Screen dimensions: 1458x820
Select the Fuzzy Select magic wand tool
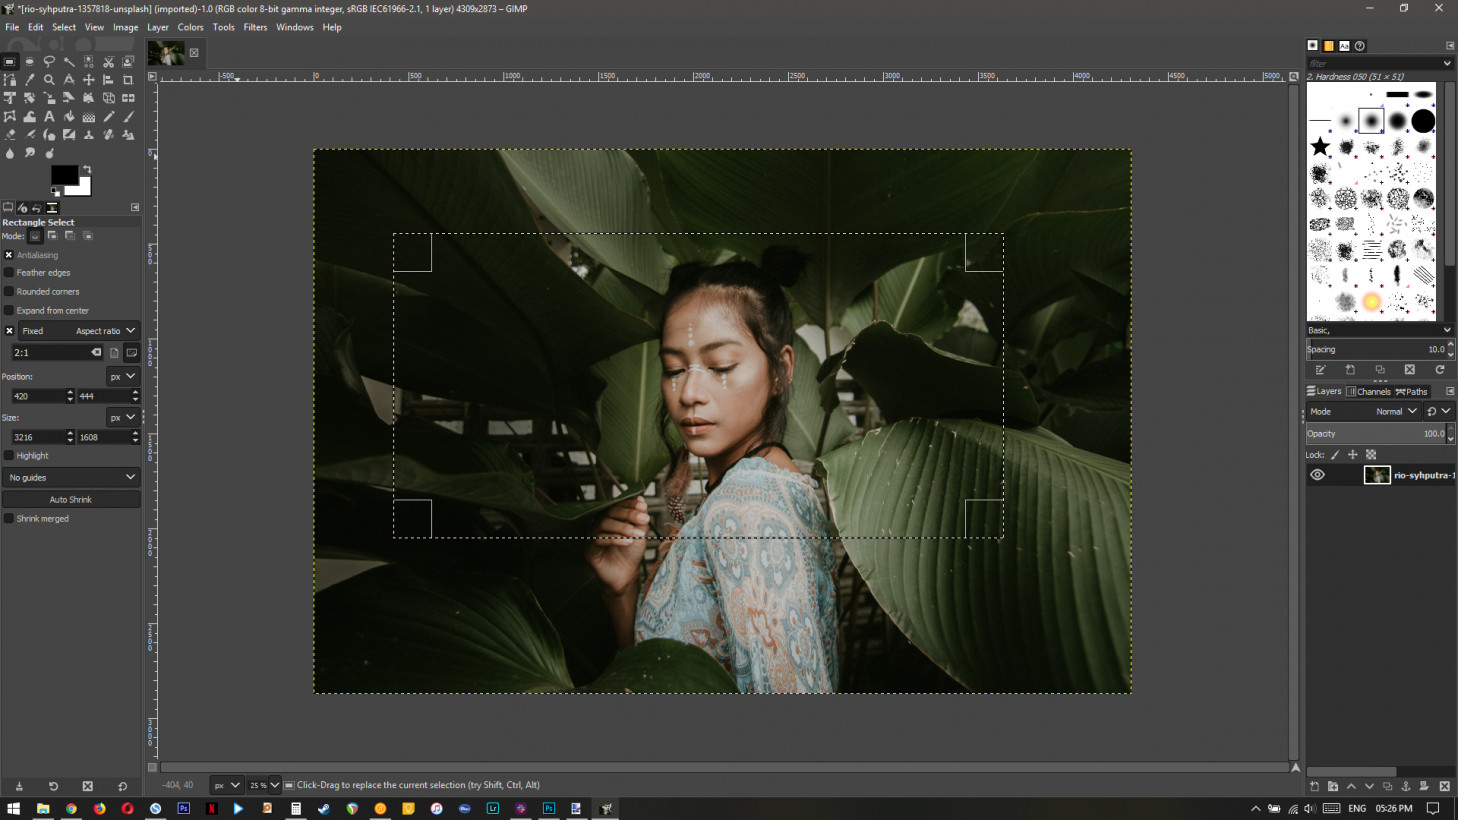69,61
